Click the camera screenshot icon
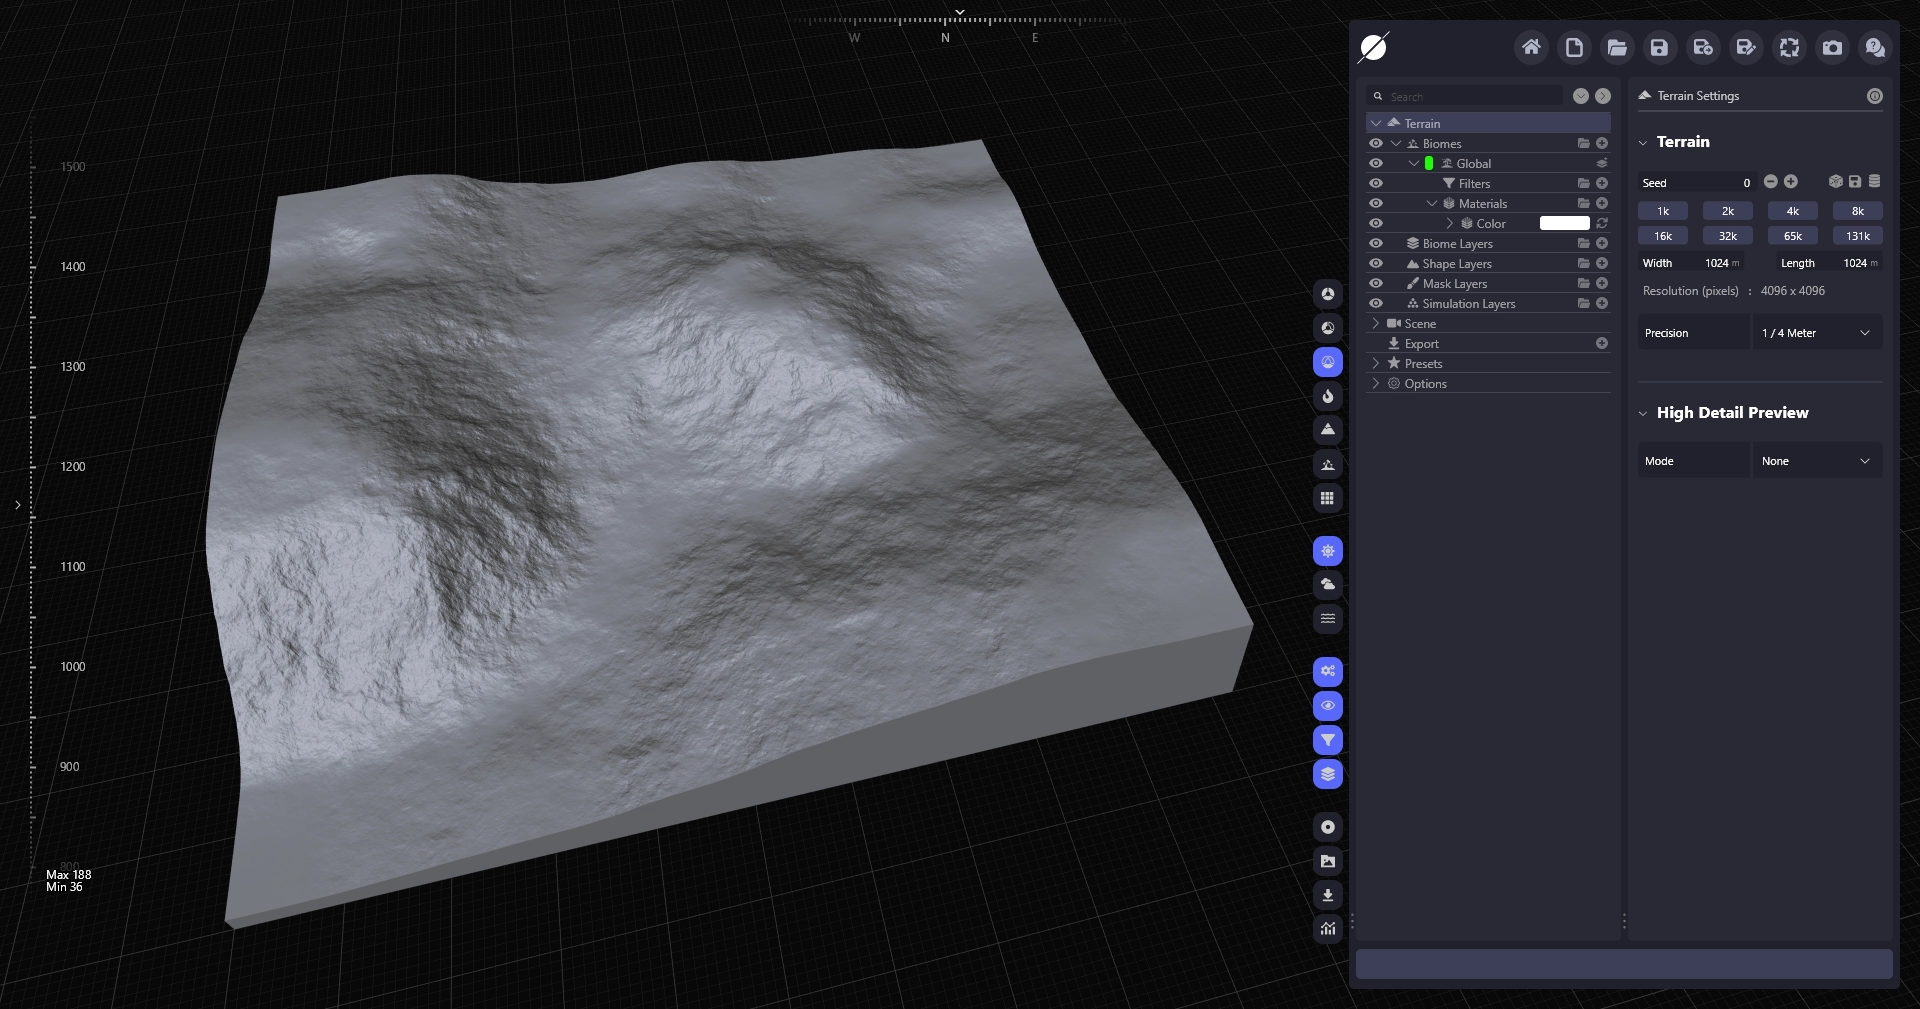Viewport: 1920px width, 1009px height. tap(1832, 47)
